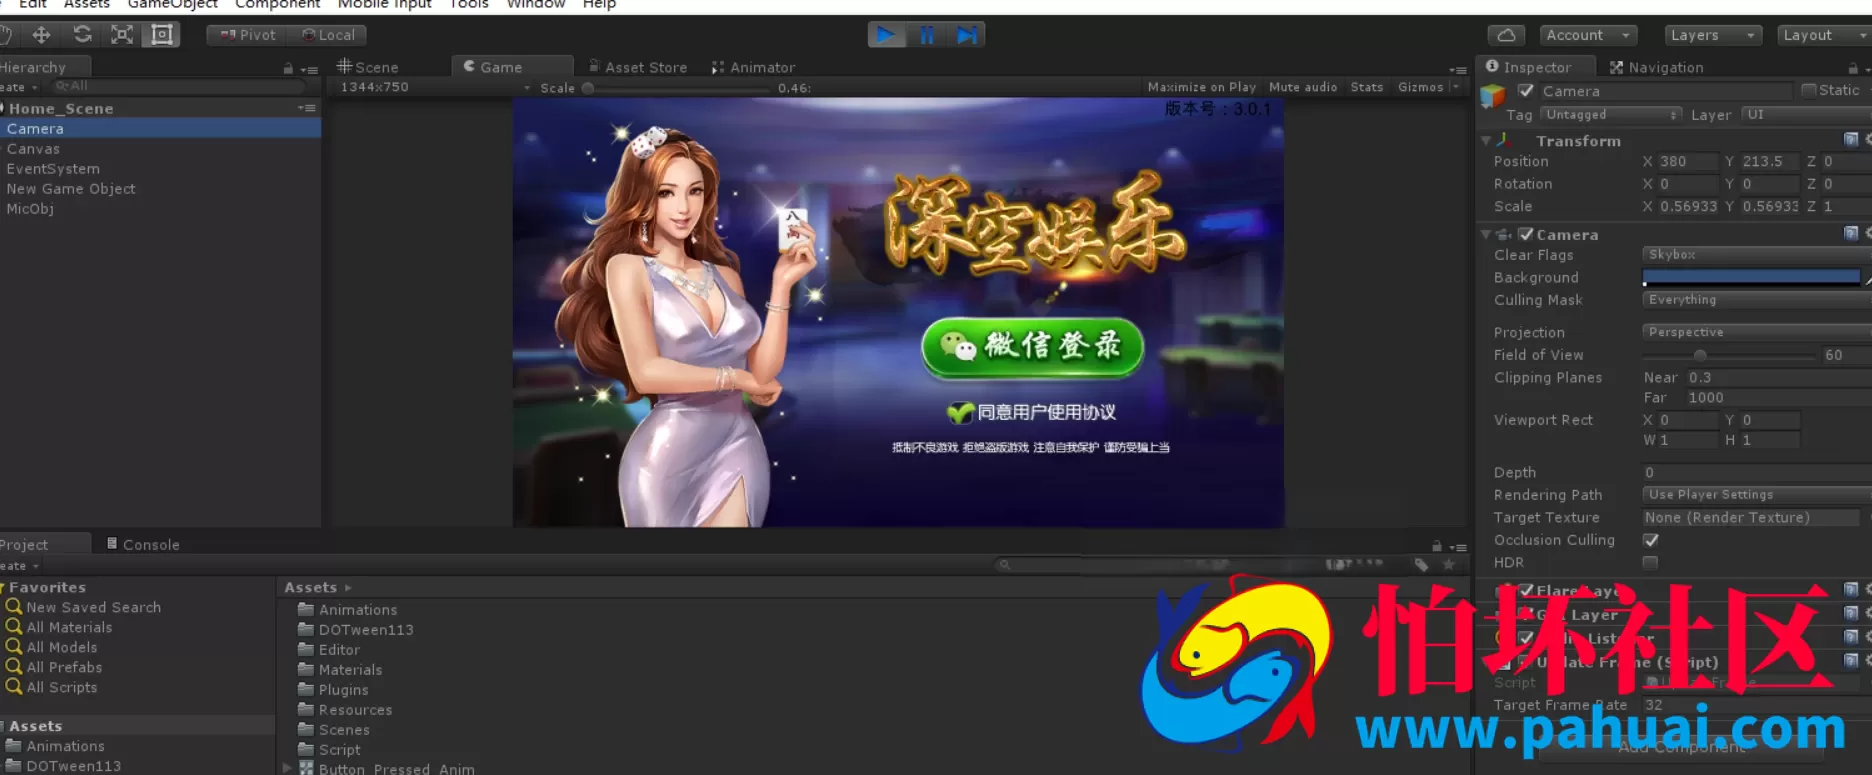This screenshot has height=775, width=1872.
Task: Toggle Pivot handle position
Action: (247, 35)
